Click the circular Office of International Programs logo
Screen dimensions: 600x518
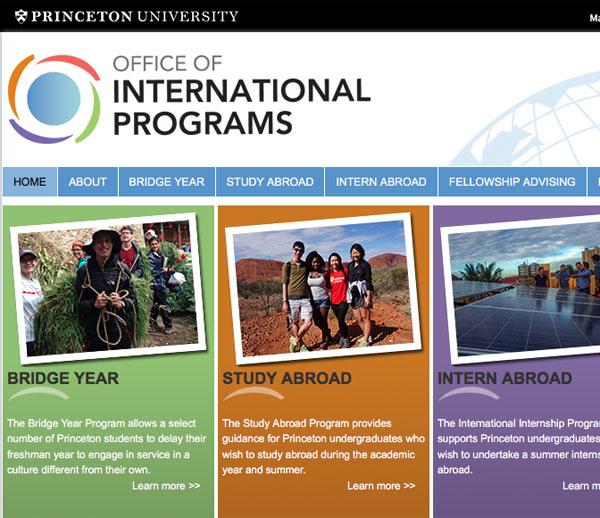coord(56,97)
